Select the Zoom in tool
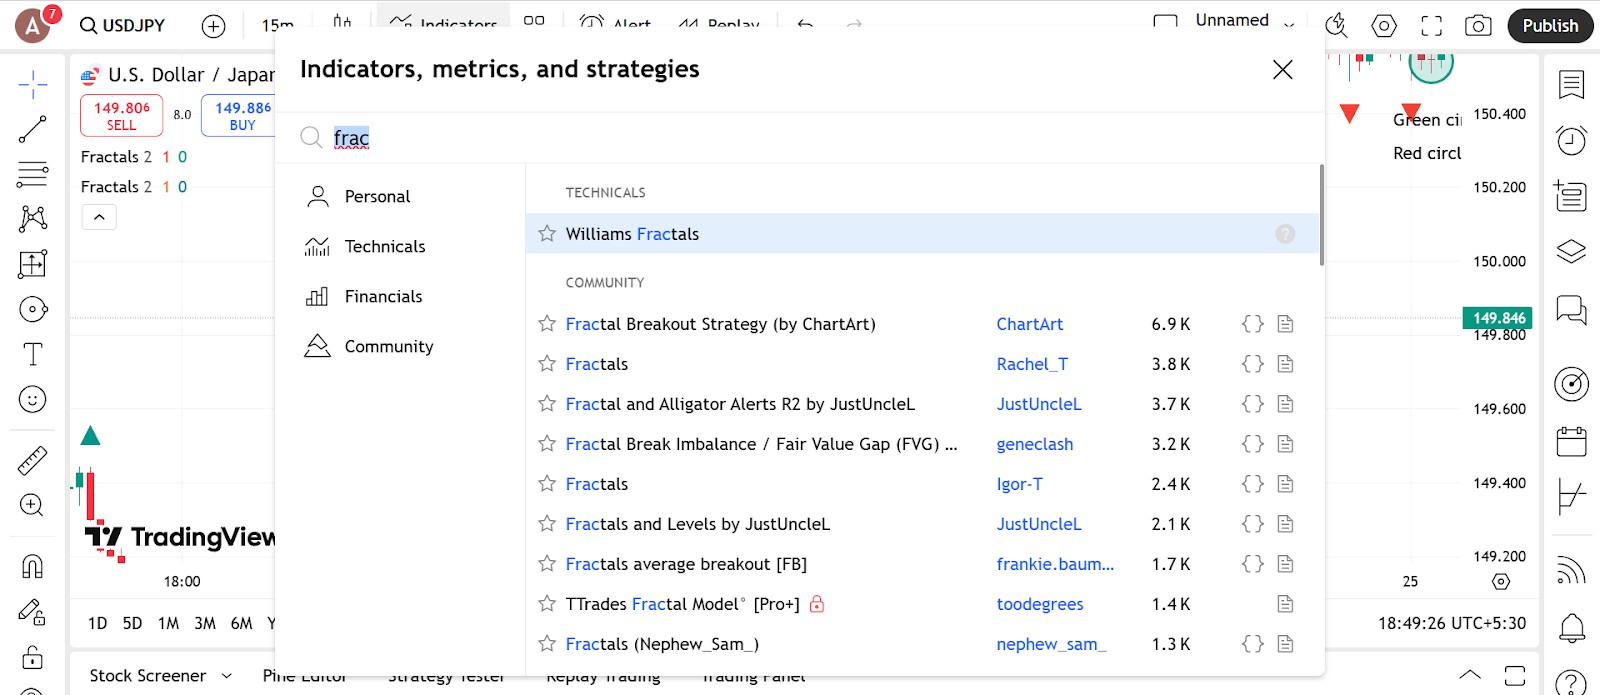The width and height of the screenshot is (1600, 695). [33, 505]
